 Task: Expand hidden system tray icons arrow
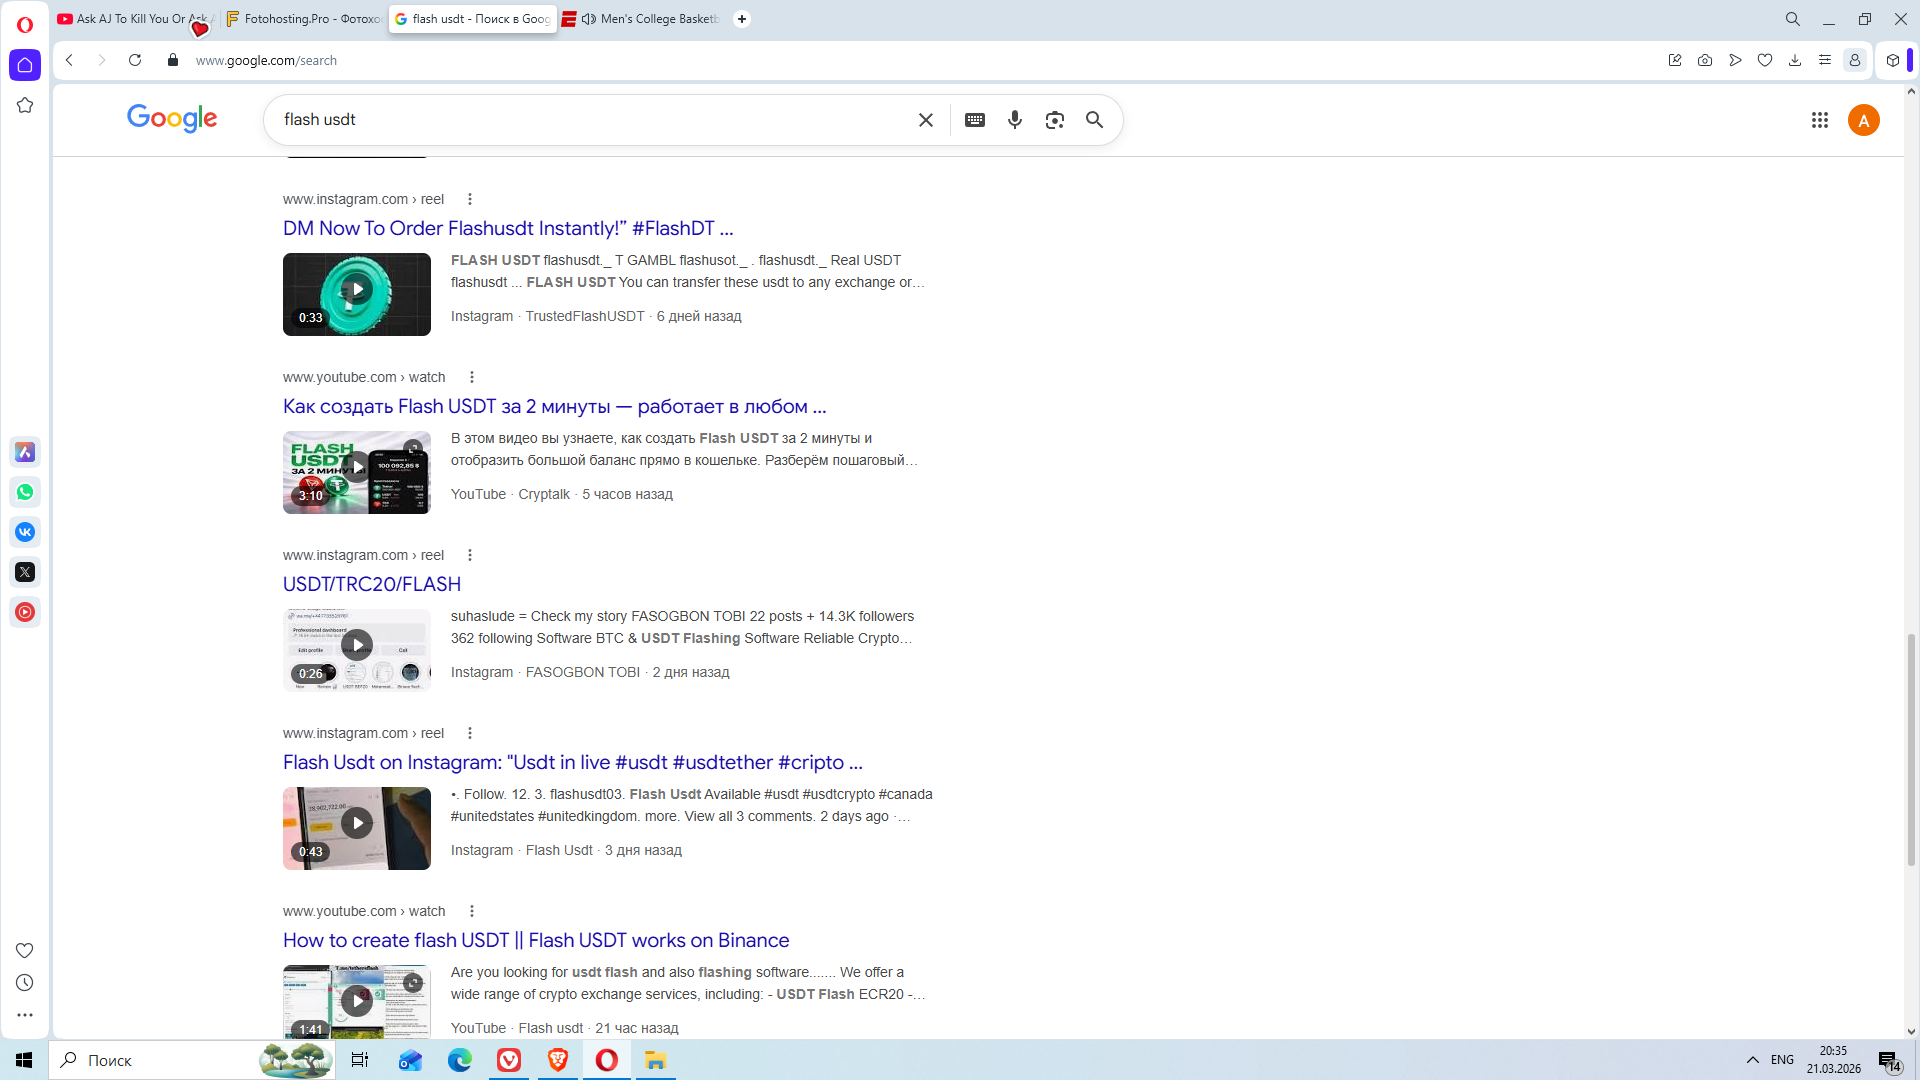pos(1753,1060)
